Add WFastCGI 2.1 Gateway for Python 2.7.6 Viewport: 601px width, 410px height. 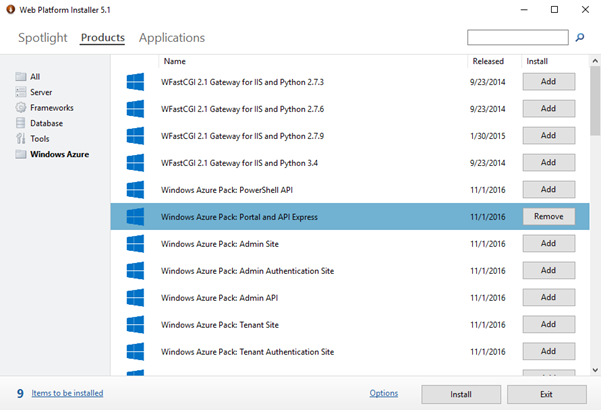pos(548,108)
